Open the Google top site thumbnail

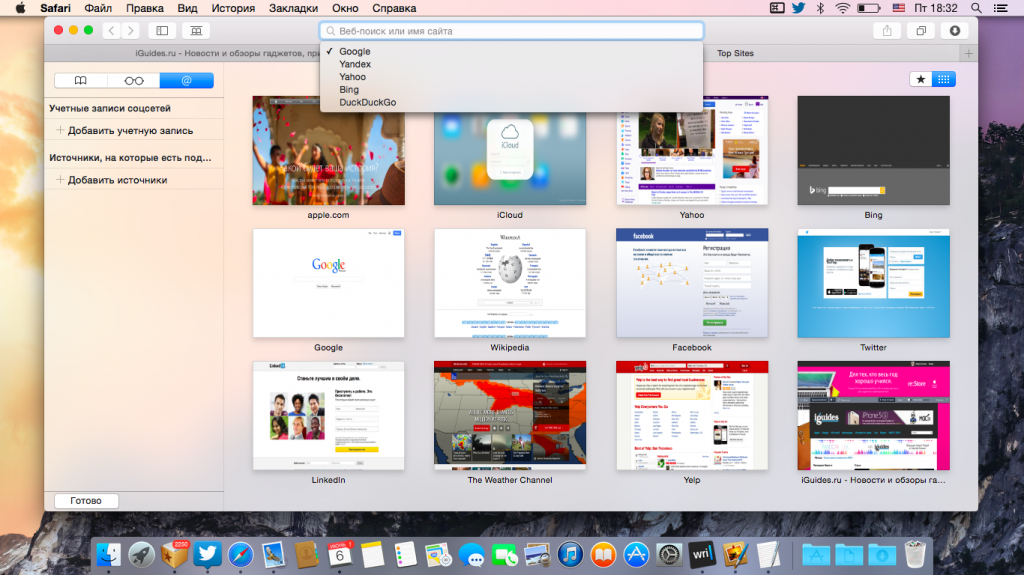pyautogui.click(x=328, y=283)
